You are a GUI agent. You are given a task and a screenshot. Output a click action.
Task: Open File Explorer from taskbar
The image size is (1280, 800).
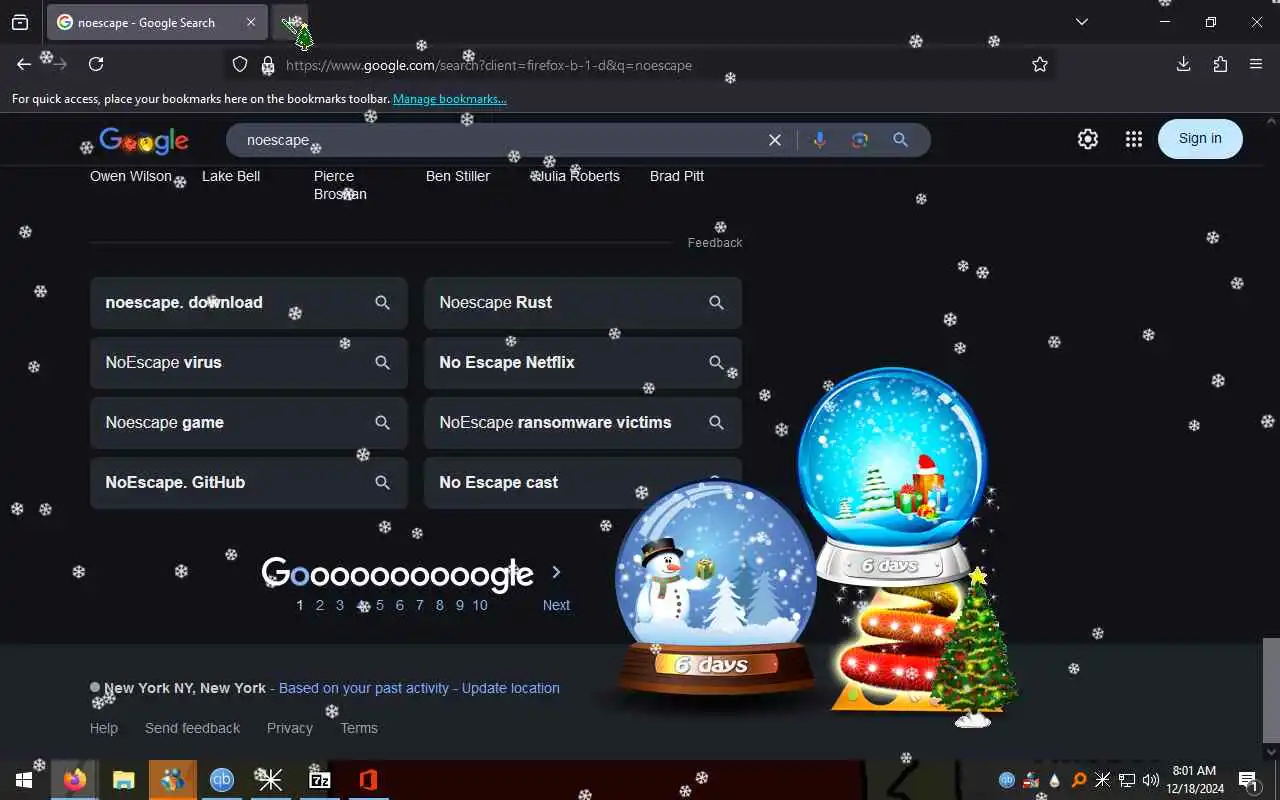coord(123,780)
